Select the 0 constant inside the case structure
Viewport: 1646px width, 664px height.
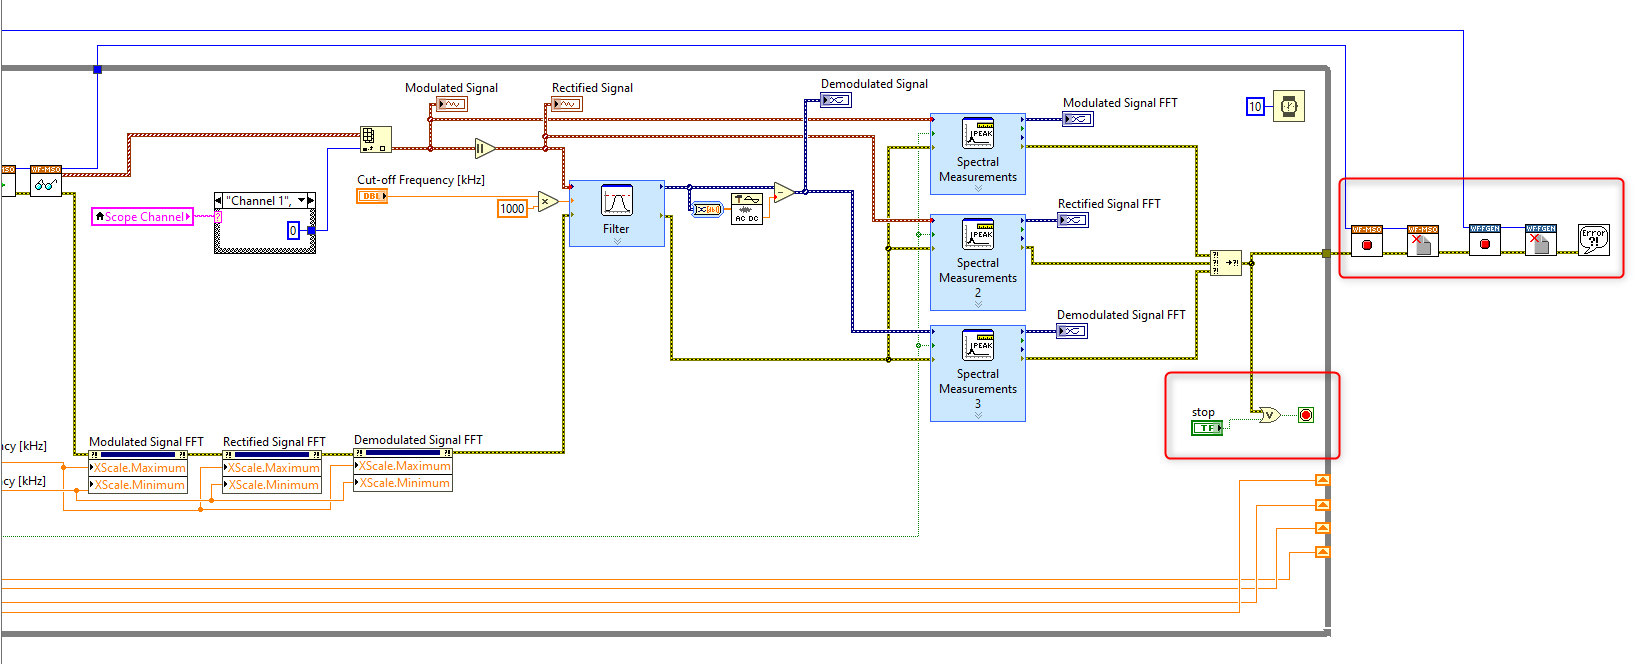click(x=293, y=230)
